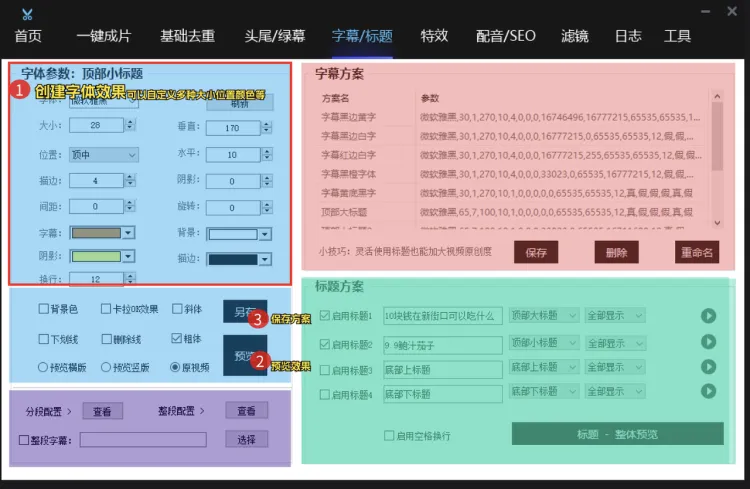The image size is (750, 489).
Task: Open 底部上标题 style dropdown
Action: [544, 367]
